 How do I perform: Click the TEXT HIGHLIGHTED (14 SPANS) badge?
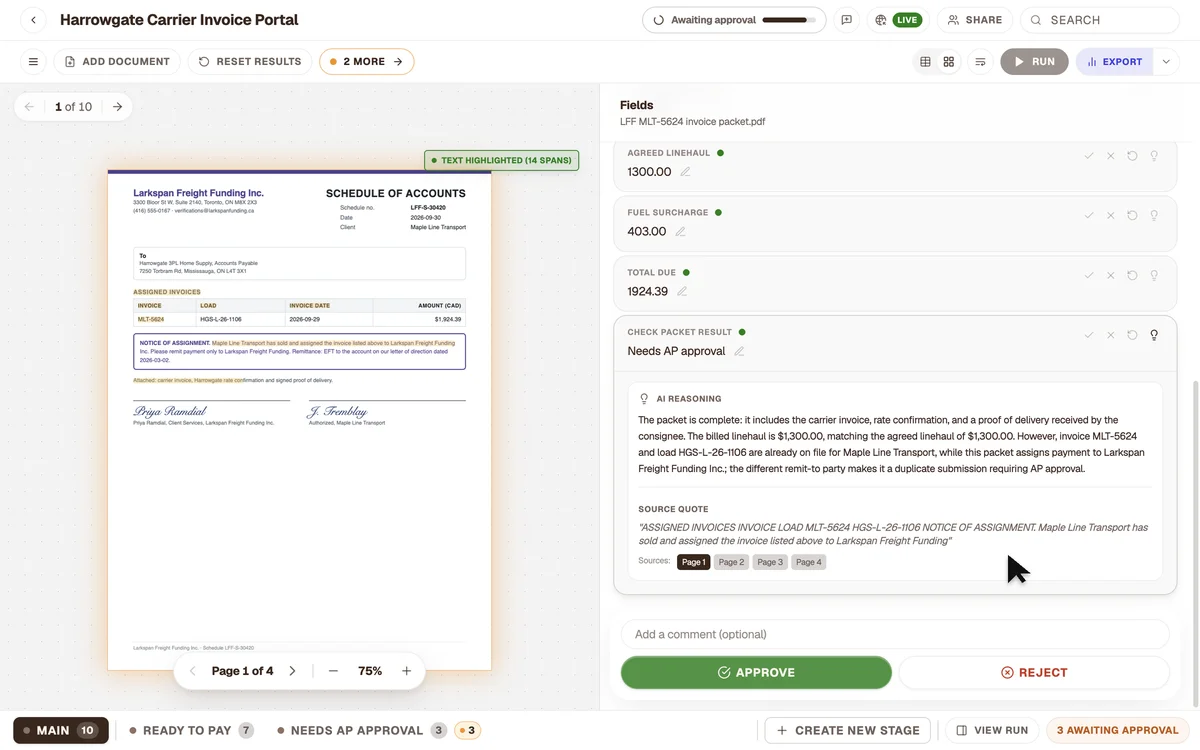(502, 160)
